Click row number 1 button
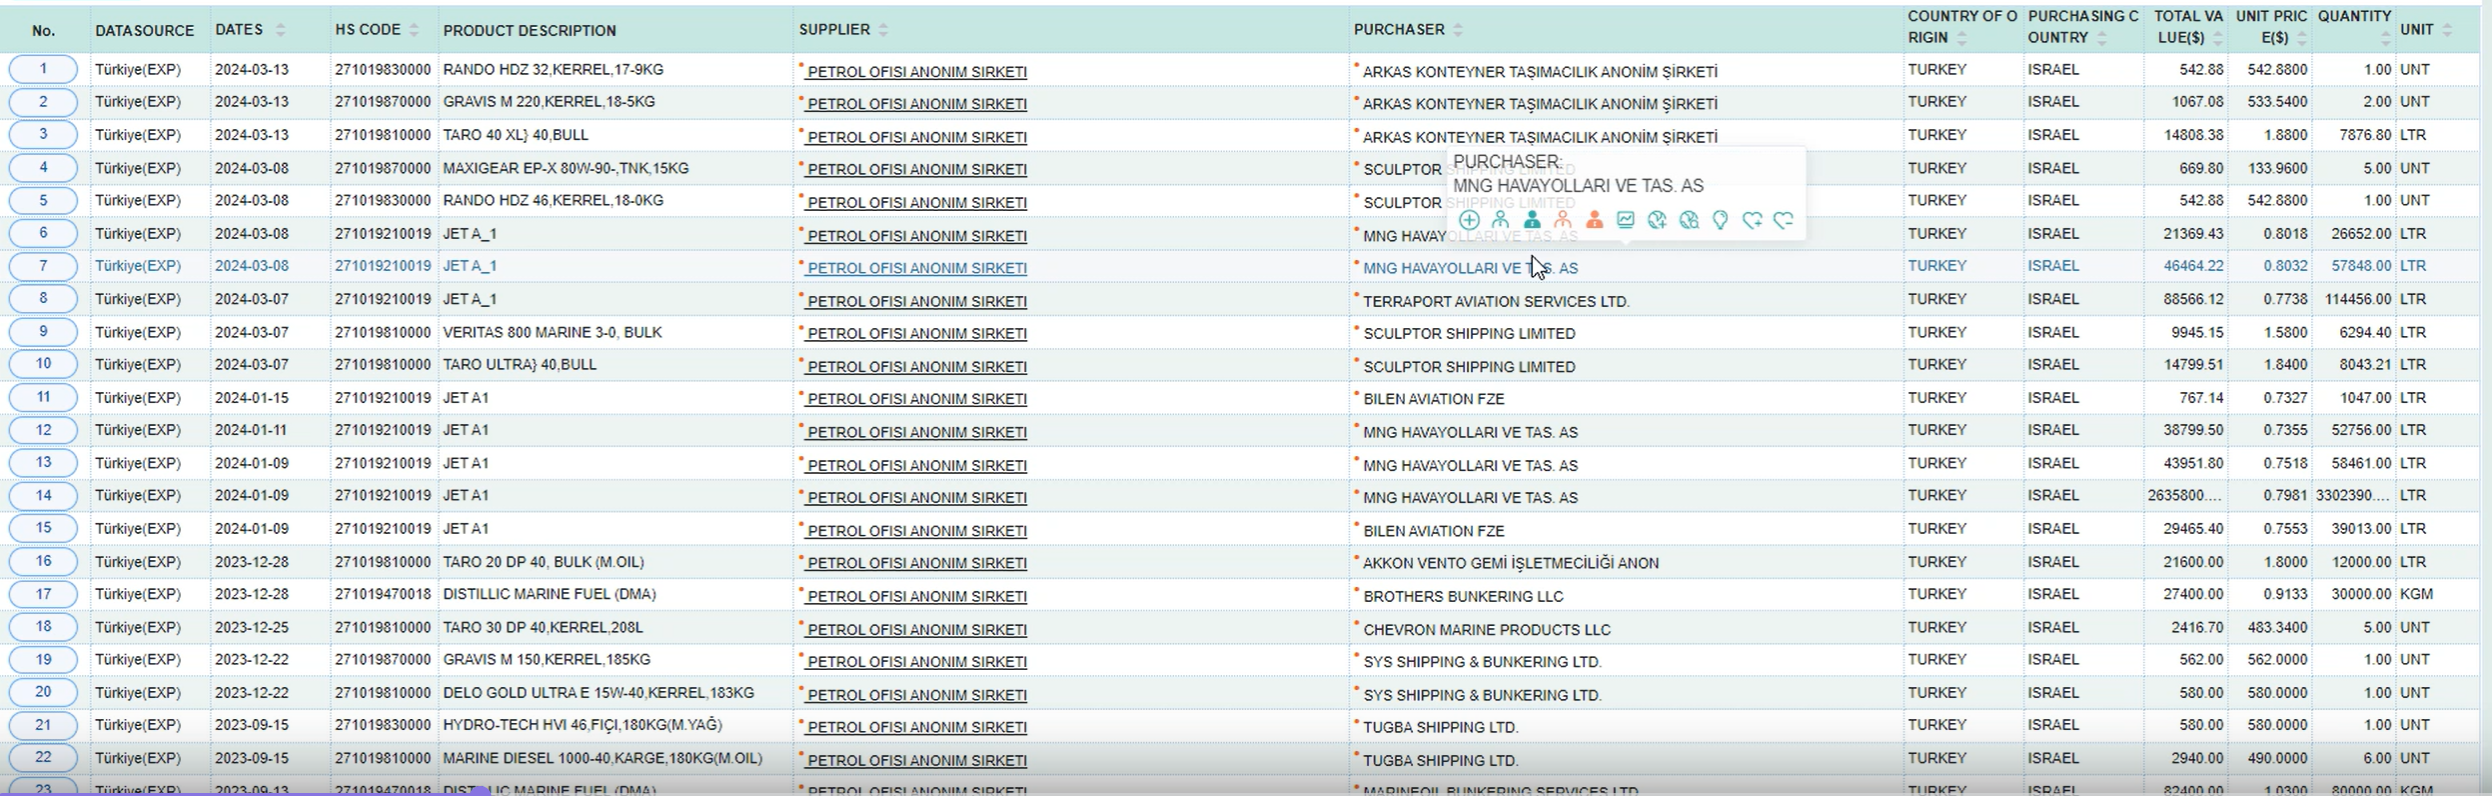 (x=43, y=69)
